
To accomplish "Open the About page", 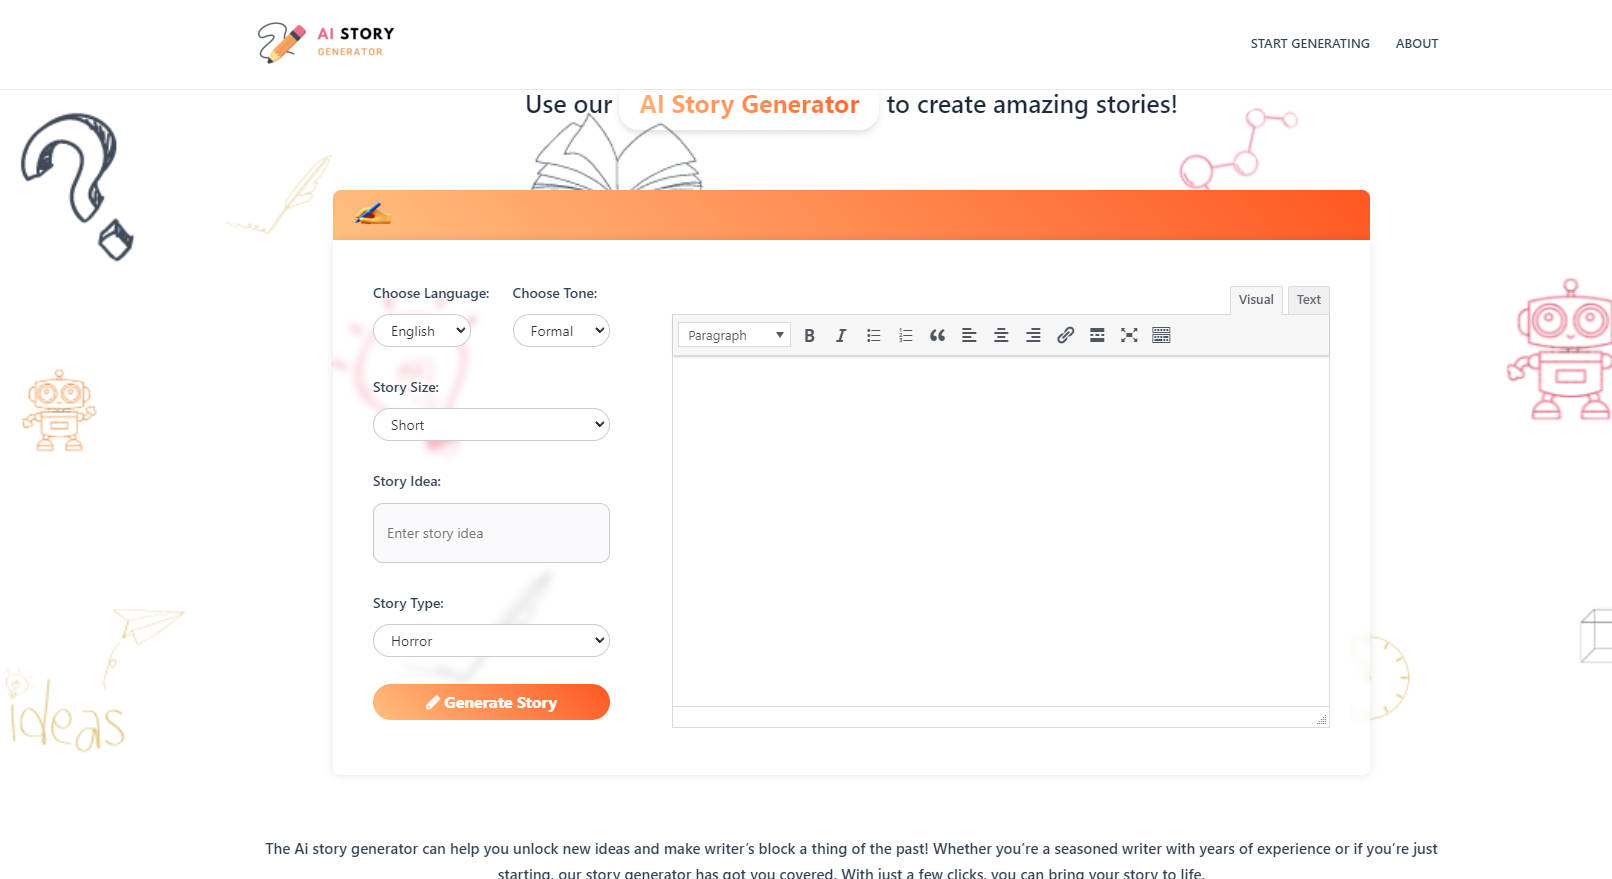I will click(x=1416, y=44).
